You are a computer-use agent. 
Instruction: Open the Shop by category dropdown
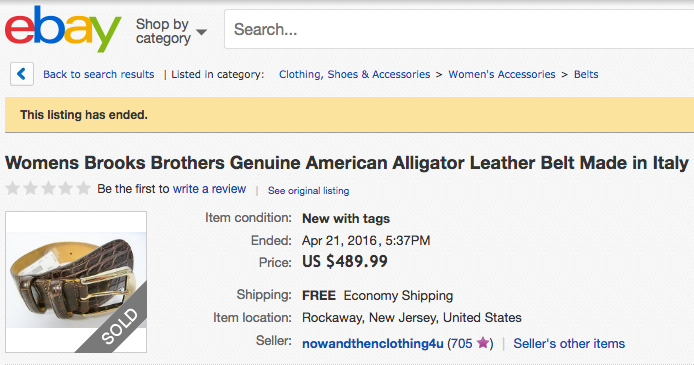tap(171, 31)
